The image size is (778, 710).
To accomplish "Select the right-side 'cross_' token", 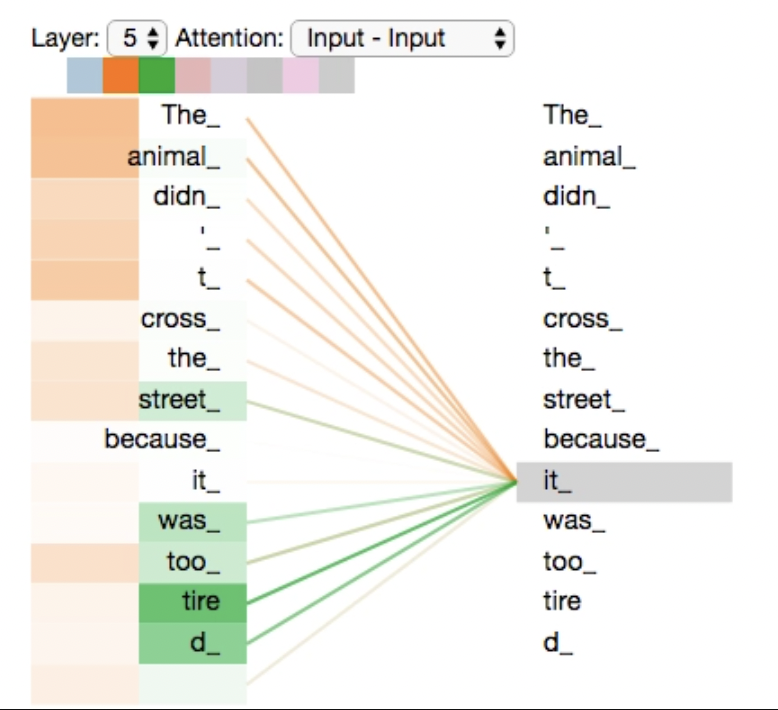I will pos(583,319).
